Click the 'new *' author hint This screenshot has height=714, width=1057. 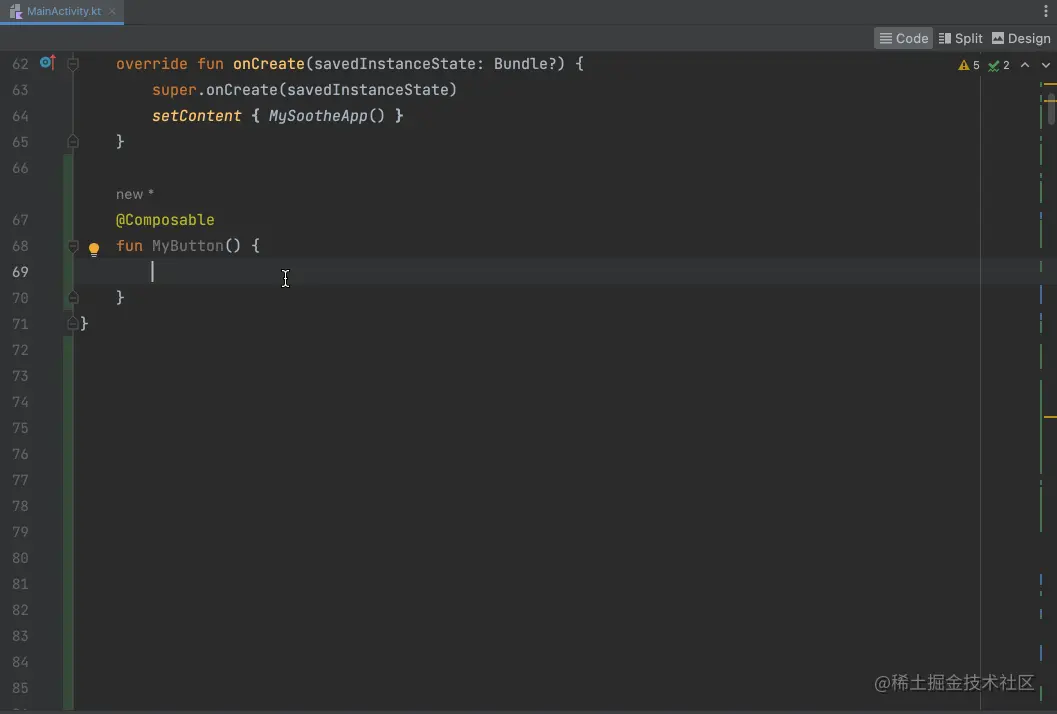(135, 194)
